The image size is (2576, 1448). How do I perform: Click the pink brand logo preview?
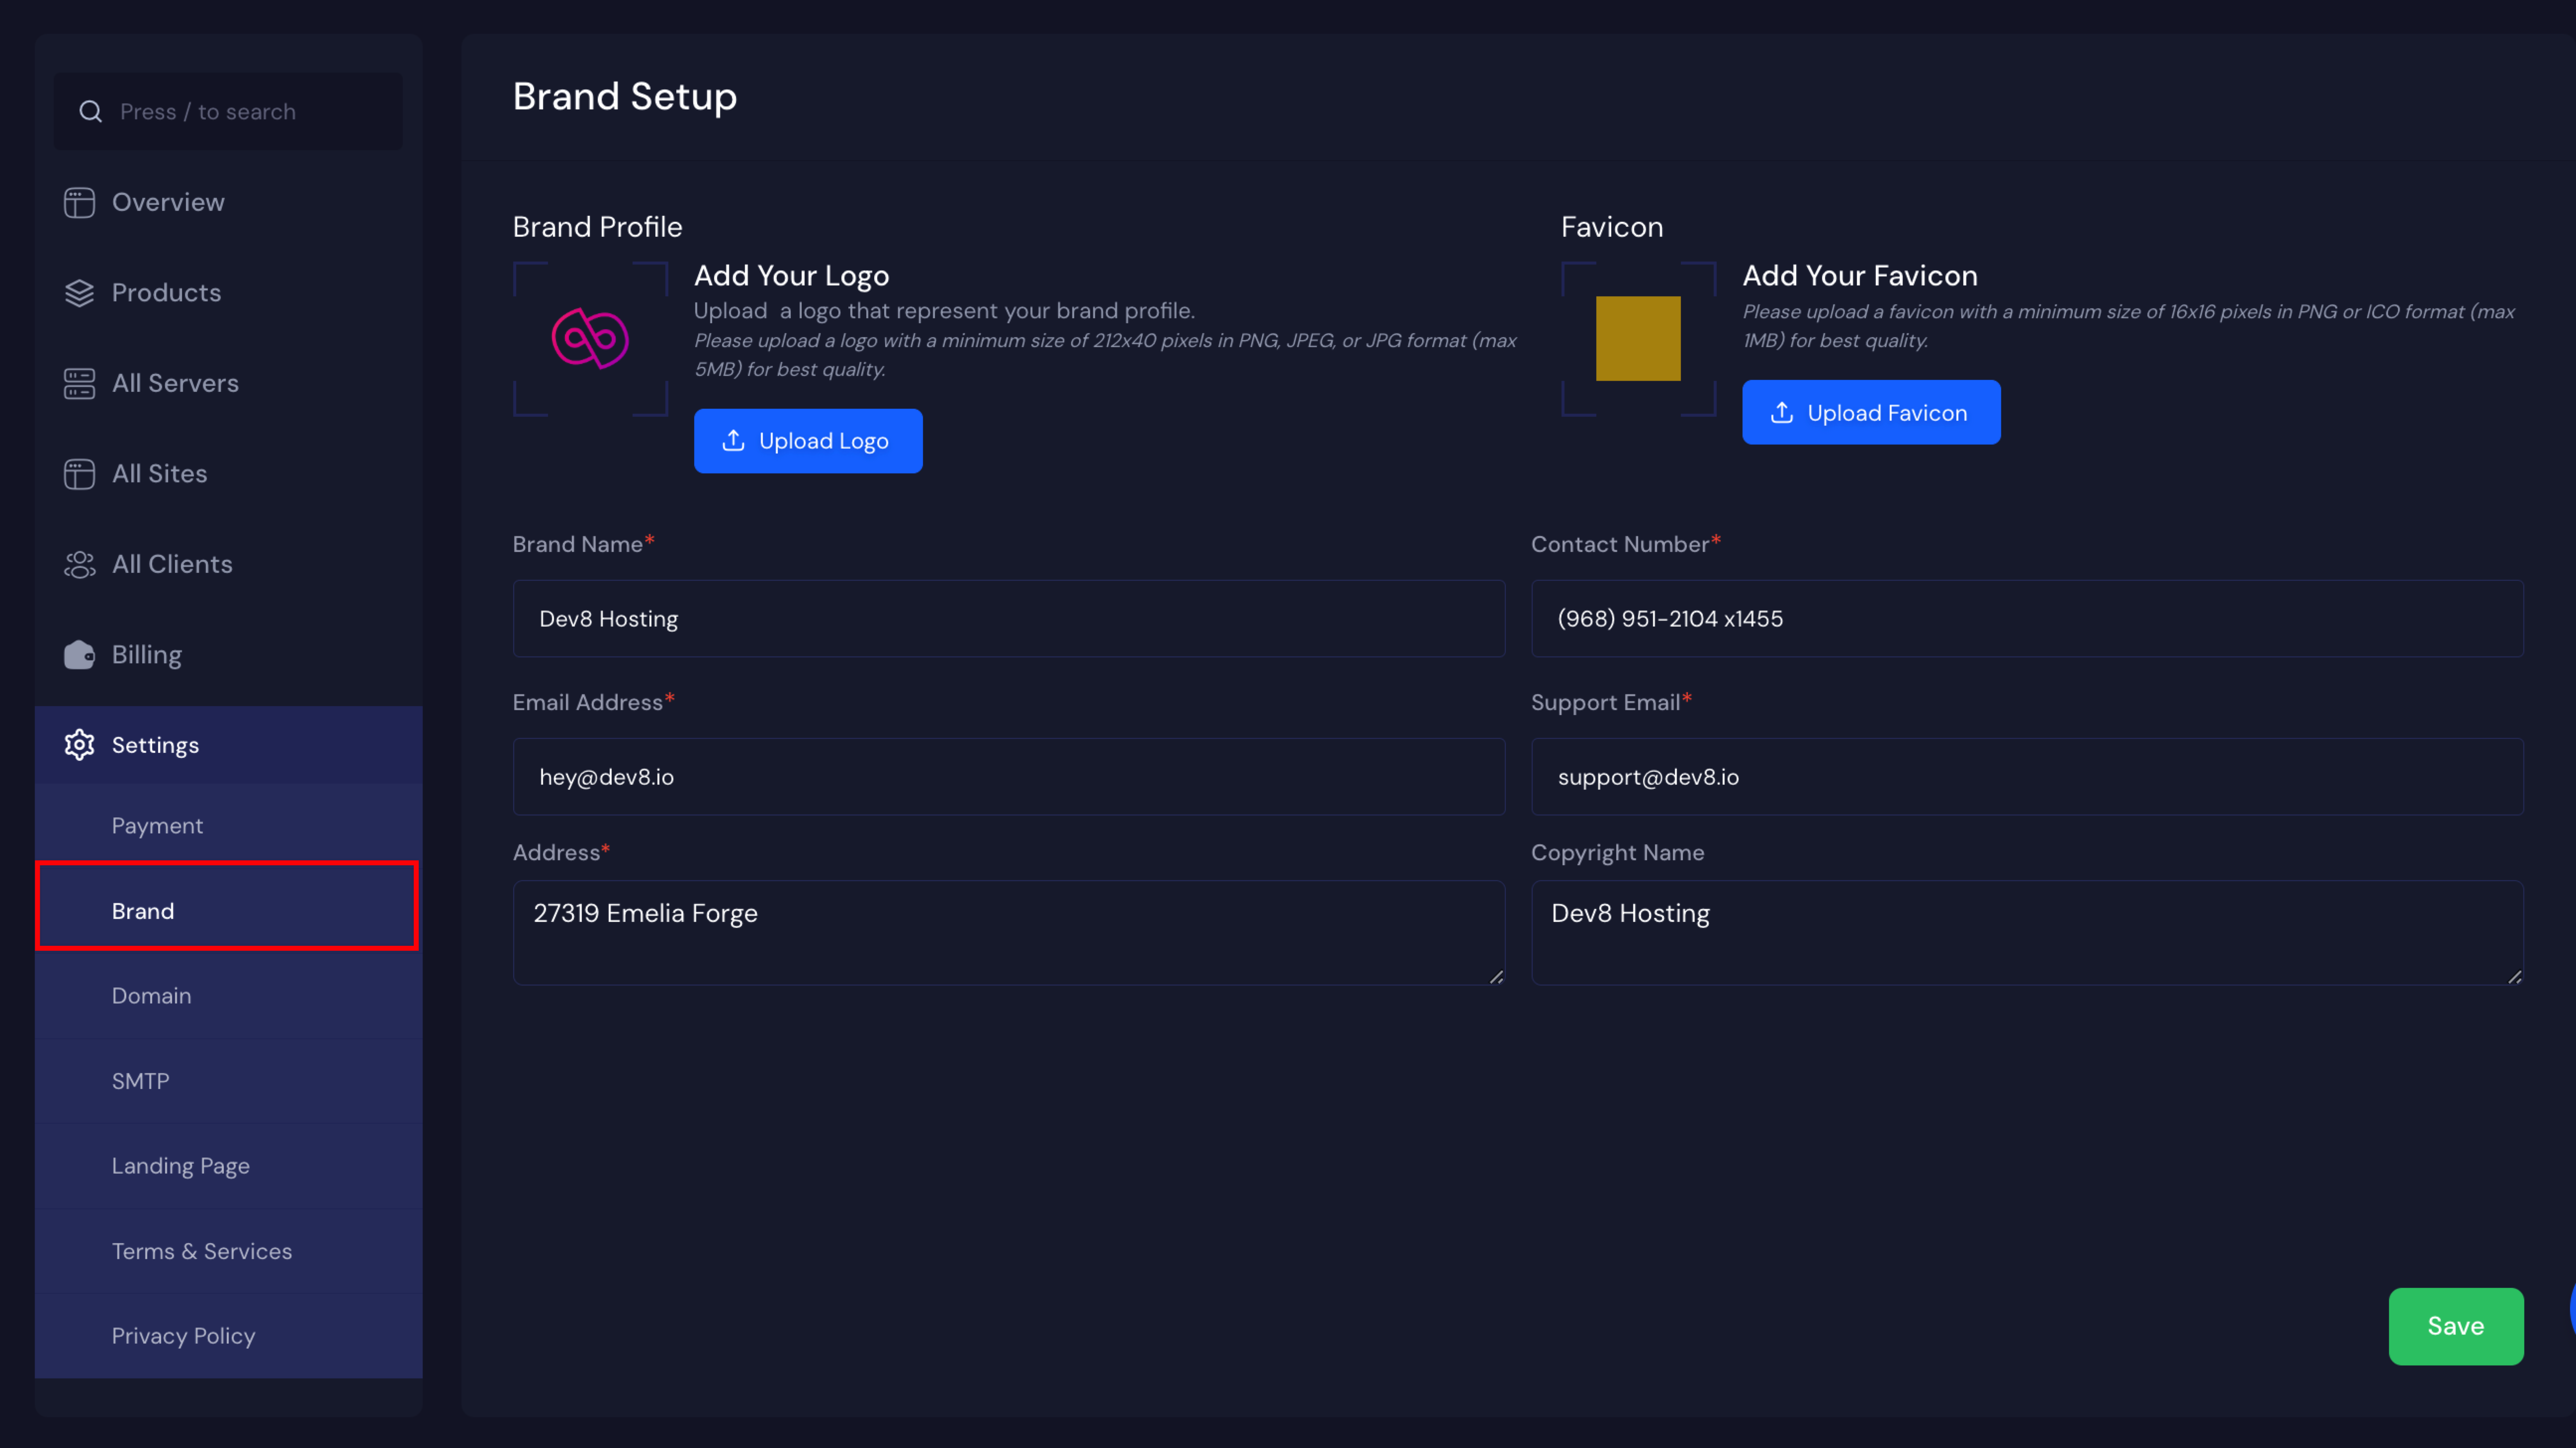590,338
